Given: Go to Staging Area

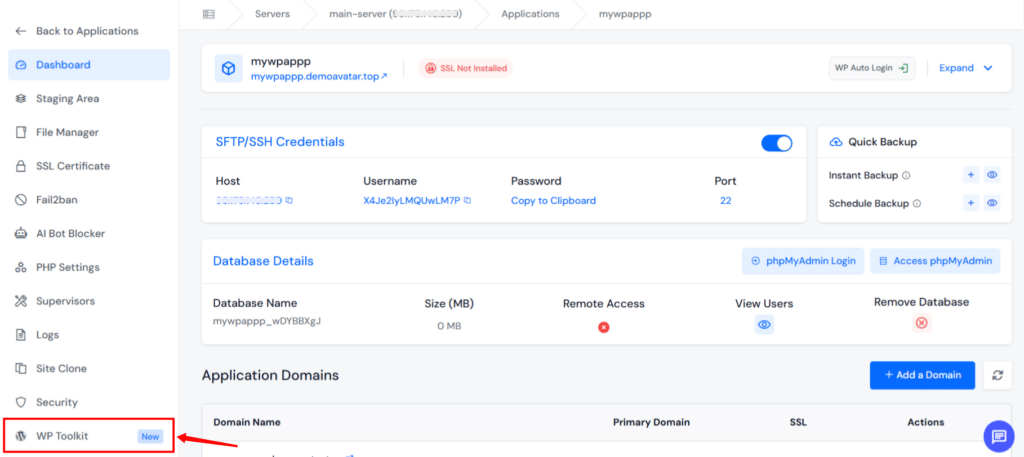Looking at the screenshot, I should 67,99.
